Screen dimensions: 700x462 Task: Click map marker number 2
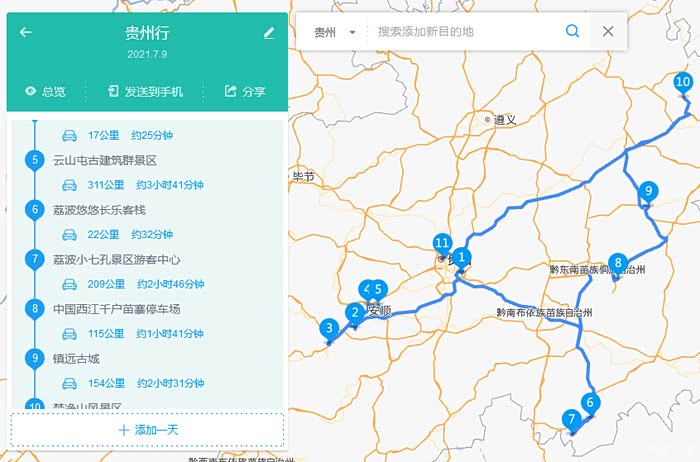355,313
